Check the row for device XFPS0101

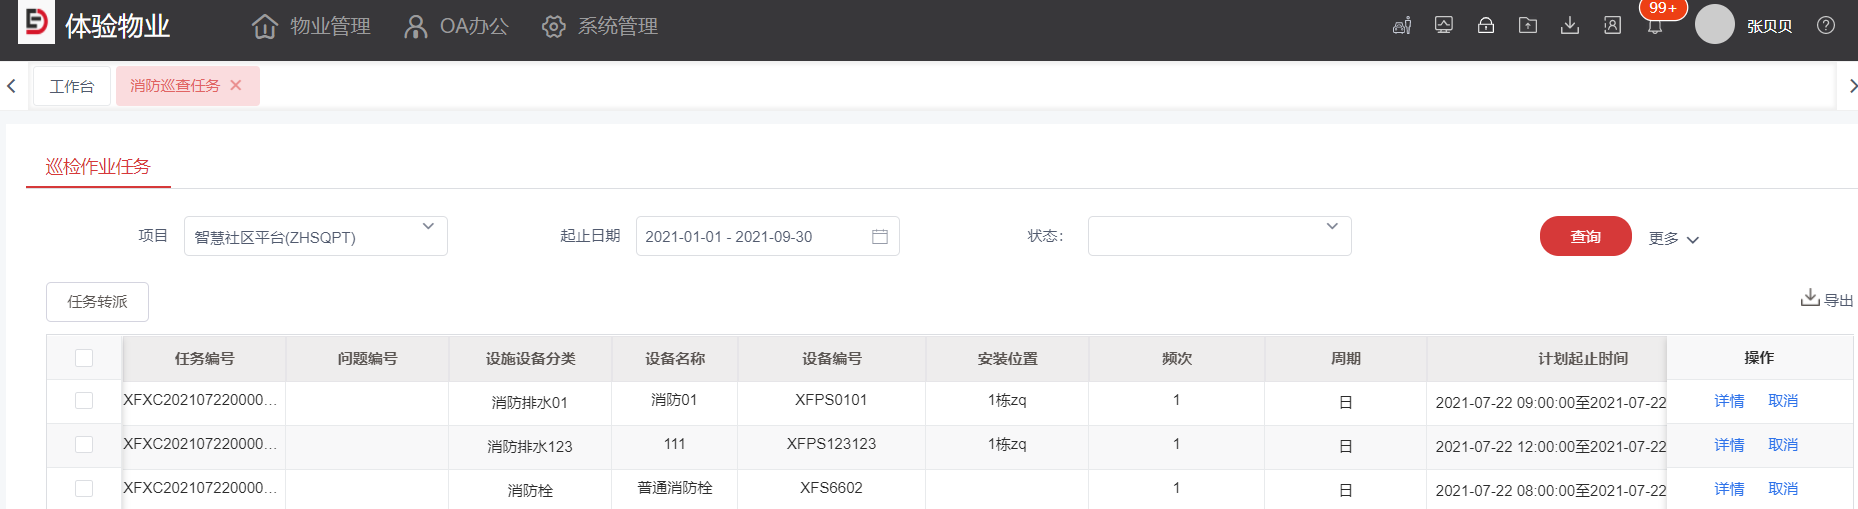point(84,401)
